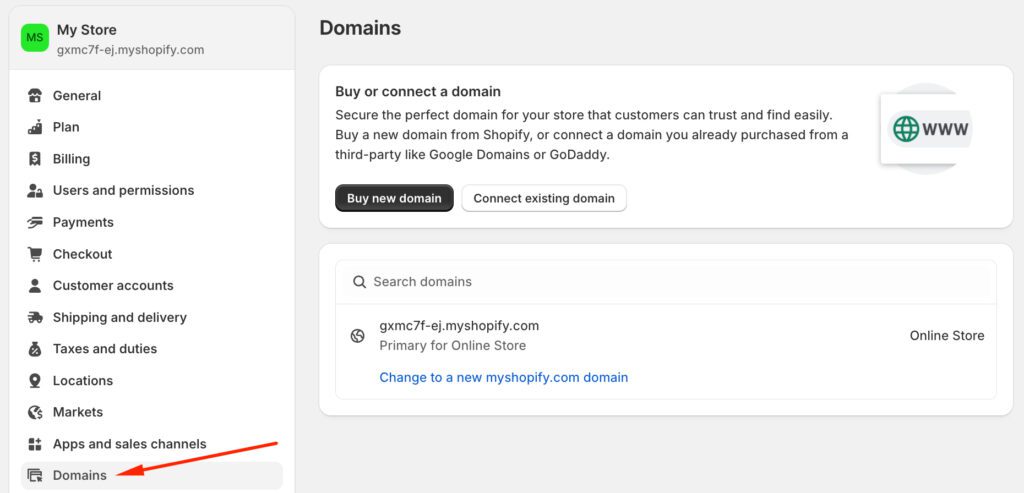Click the Plan chart icon
This screenshot has height=493, width=1024.
(35, 127)
